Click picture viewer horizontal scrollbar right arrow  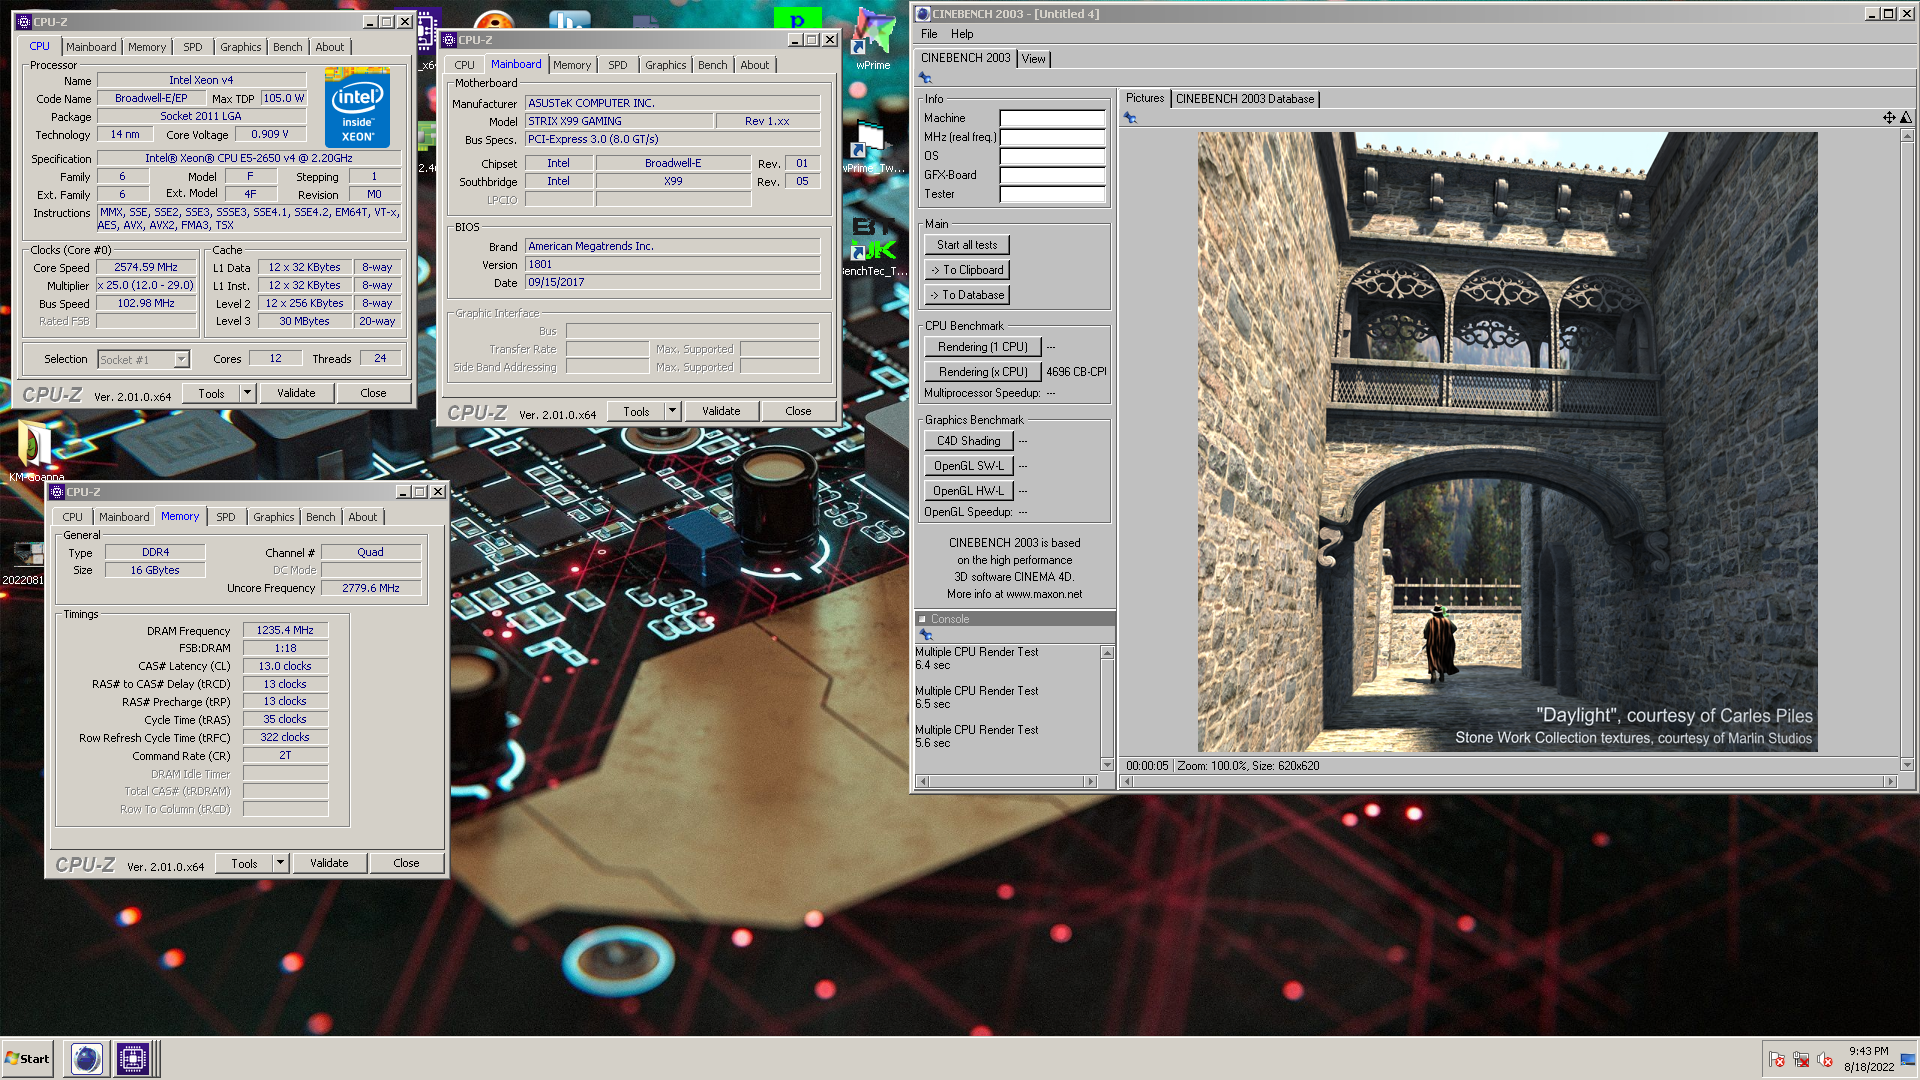click(1890, 782)
